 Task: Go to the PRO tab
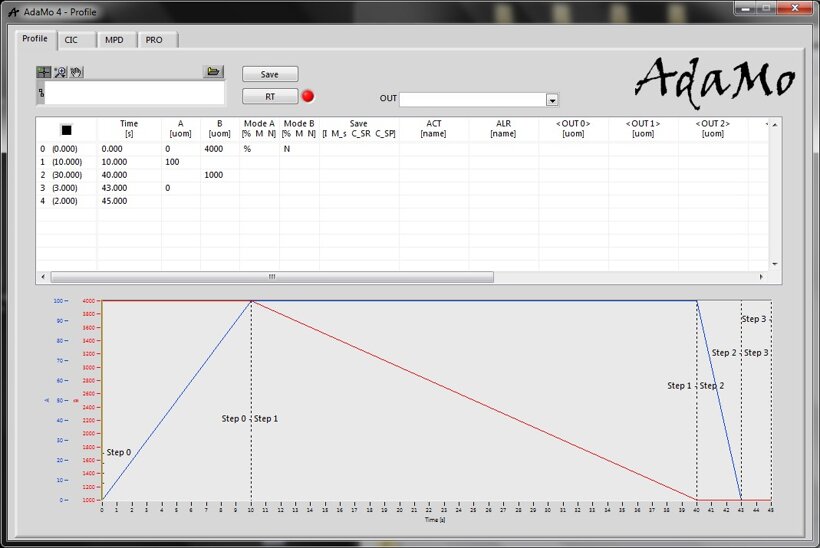(154, 40)
